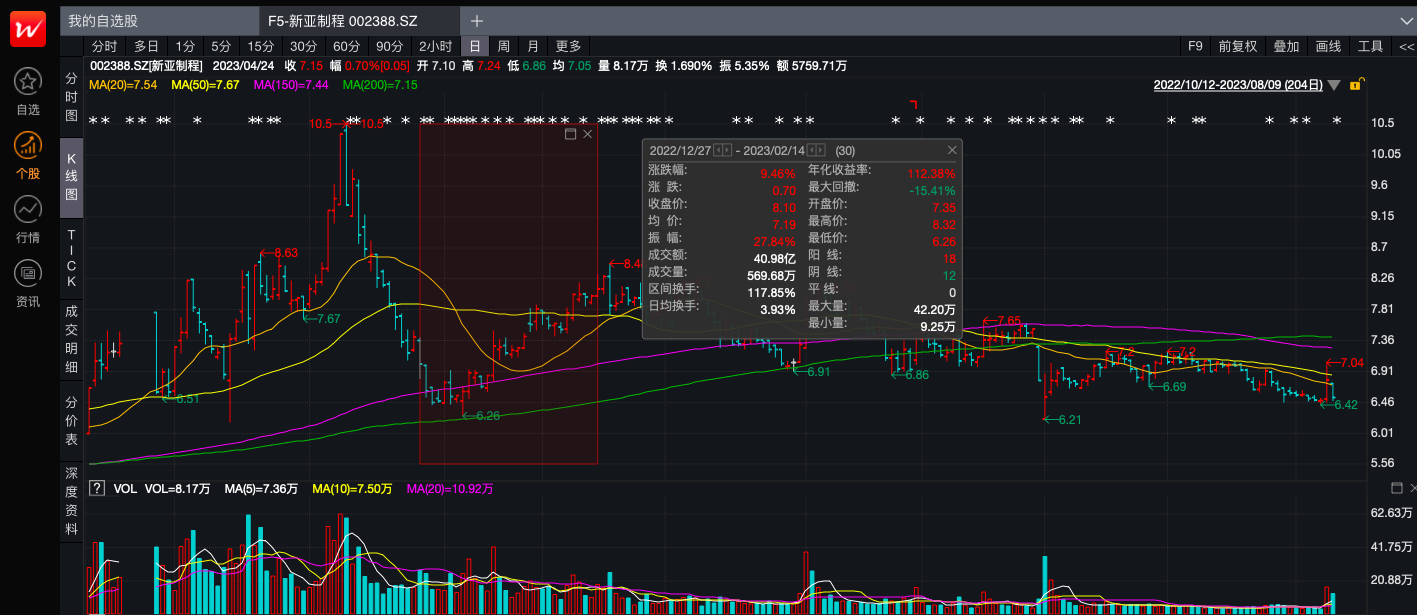Open the 自选 watchlist star icon
This screenshot has height=615, width=1417.
[28, 82]
